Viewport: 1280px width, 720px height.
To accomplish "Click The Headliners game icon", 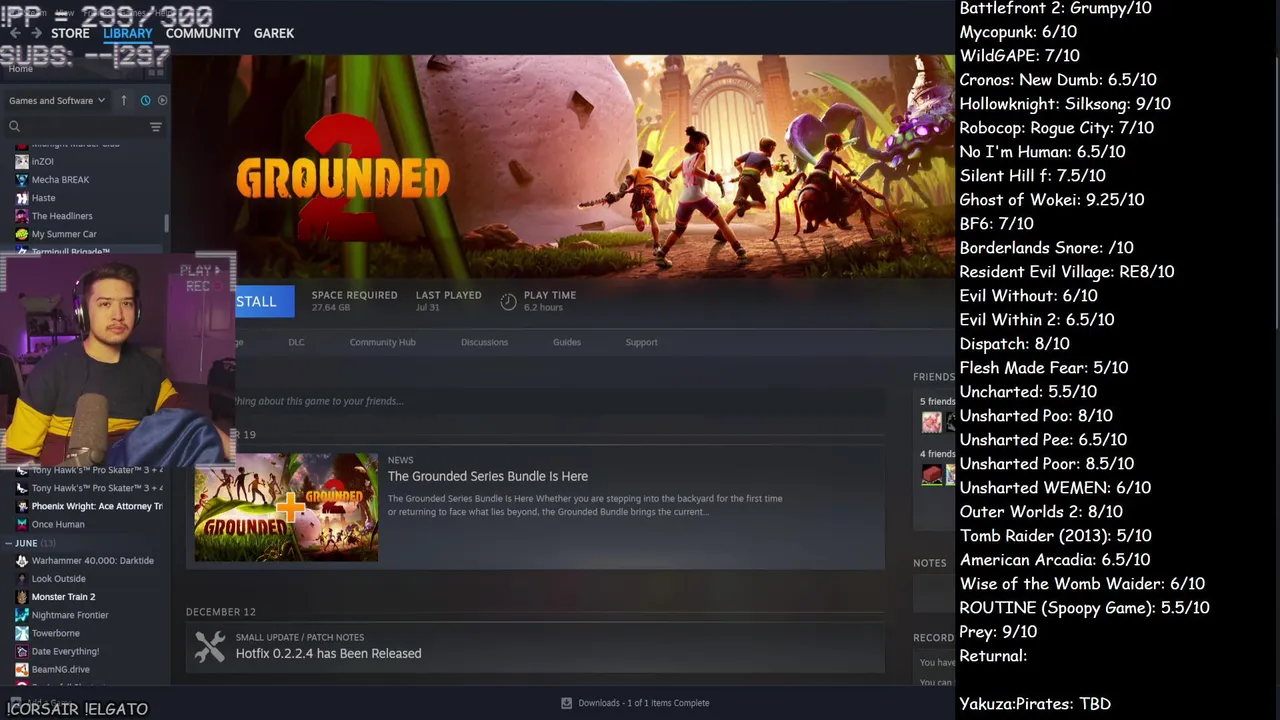I will click(22, 216).
